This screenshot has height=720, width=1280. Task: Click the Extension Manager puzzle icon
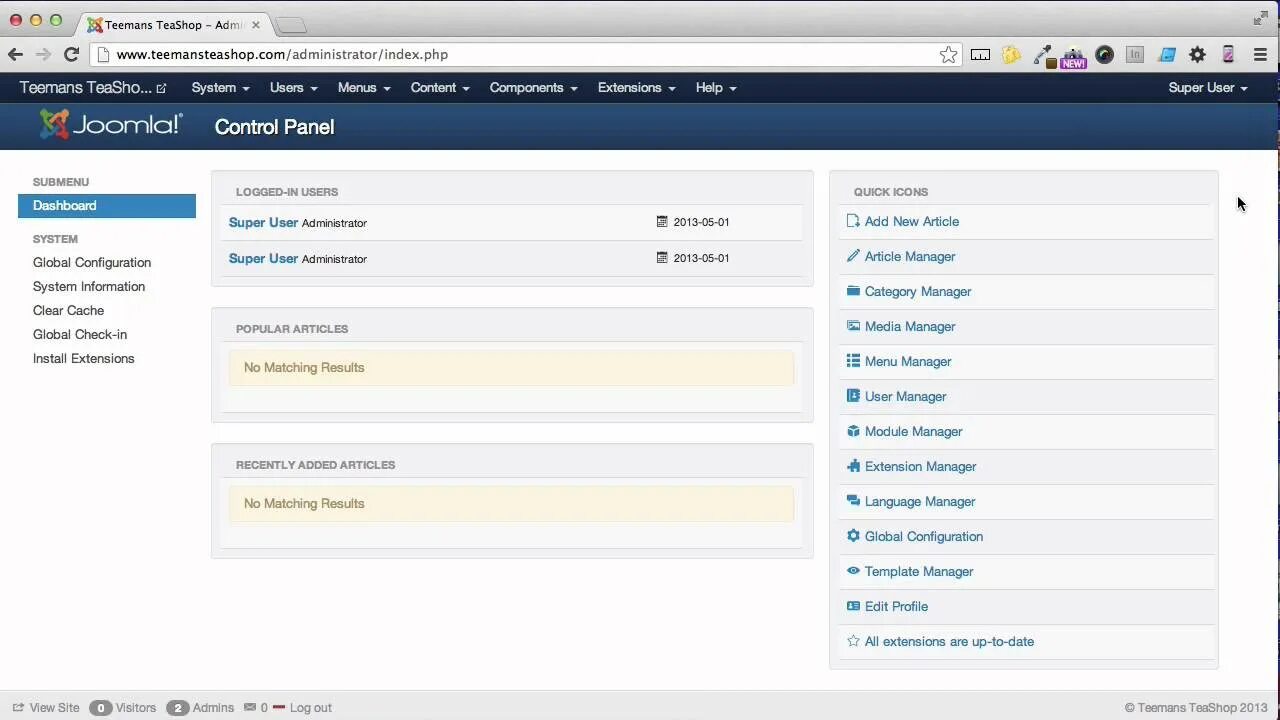point(853,466)
